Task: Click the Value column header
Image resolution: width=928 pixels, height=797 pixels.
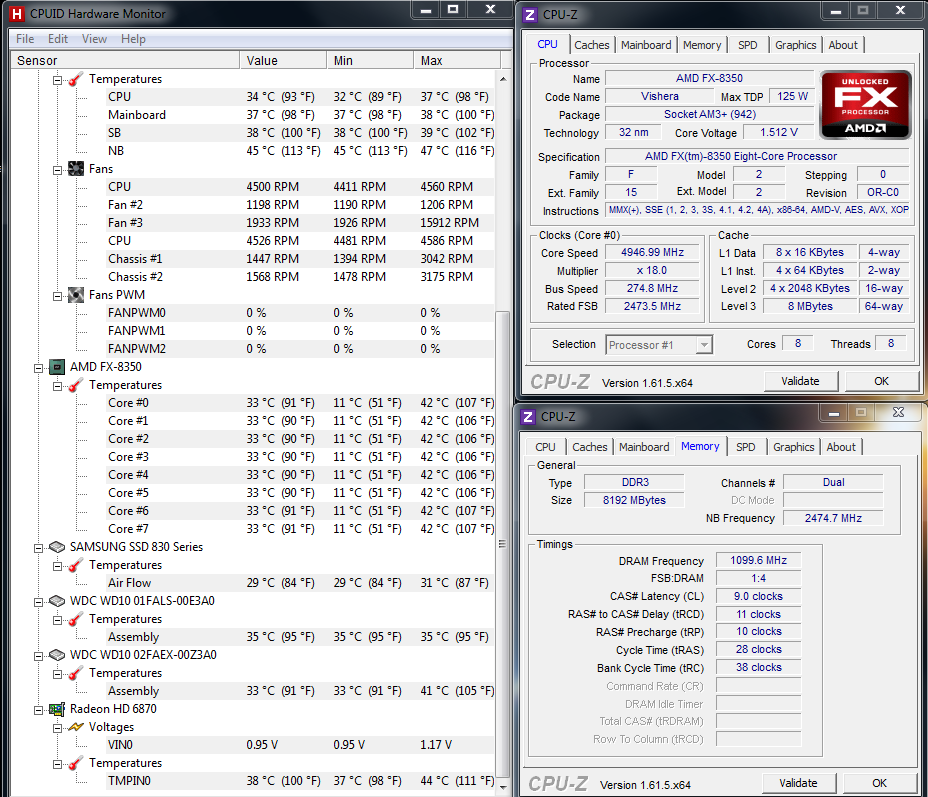Action: click(283, 60)
